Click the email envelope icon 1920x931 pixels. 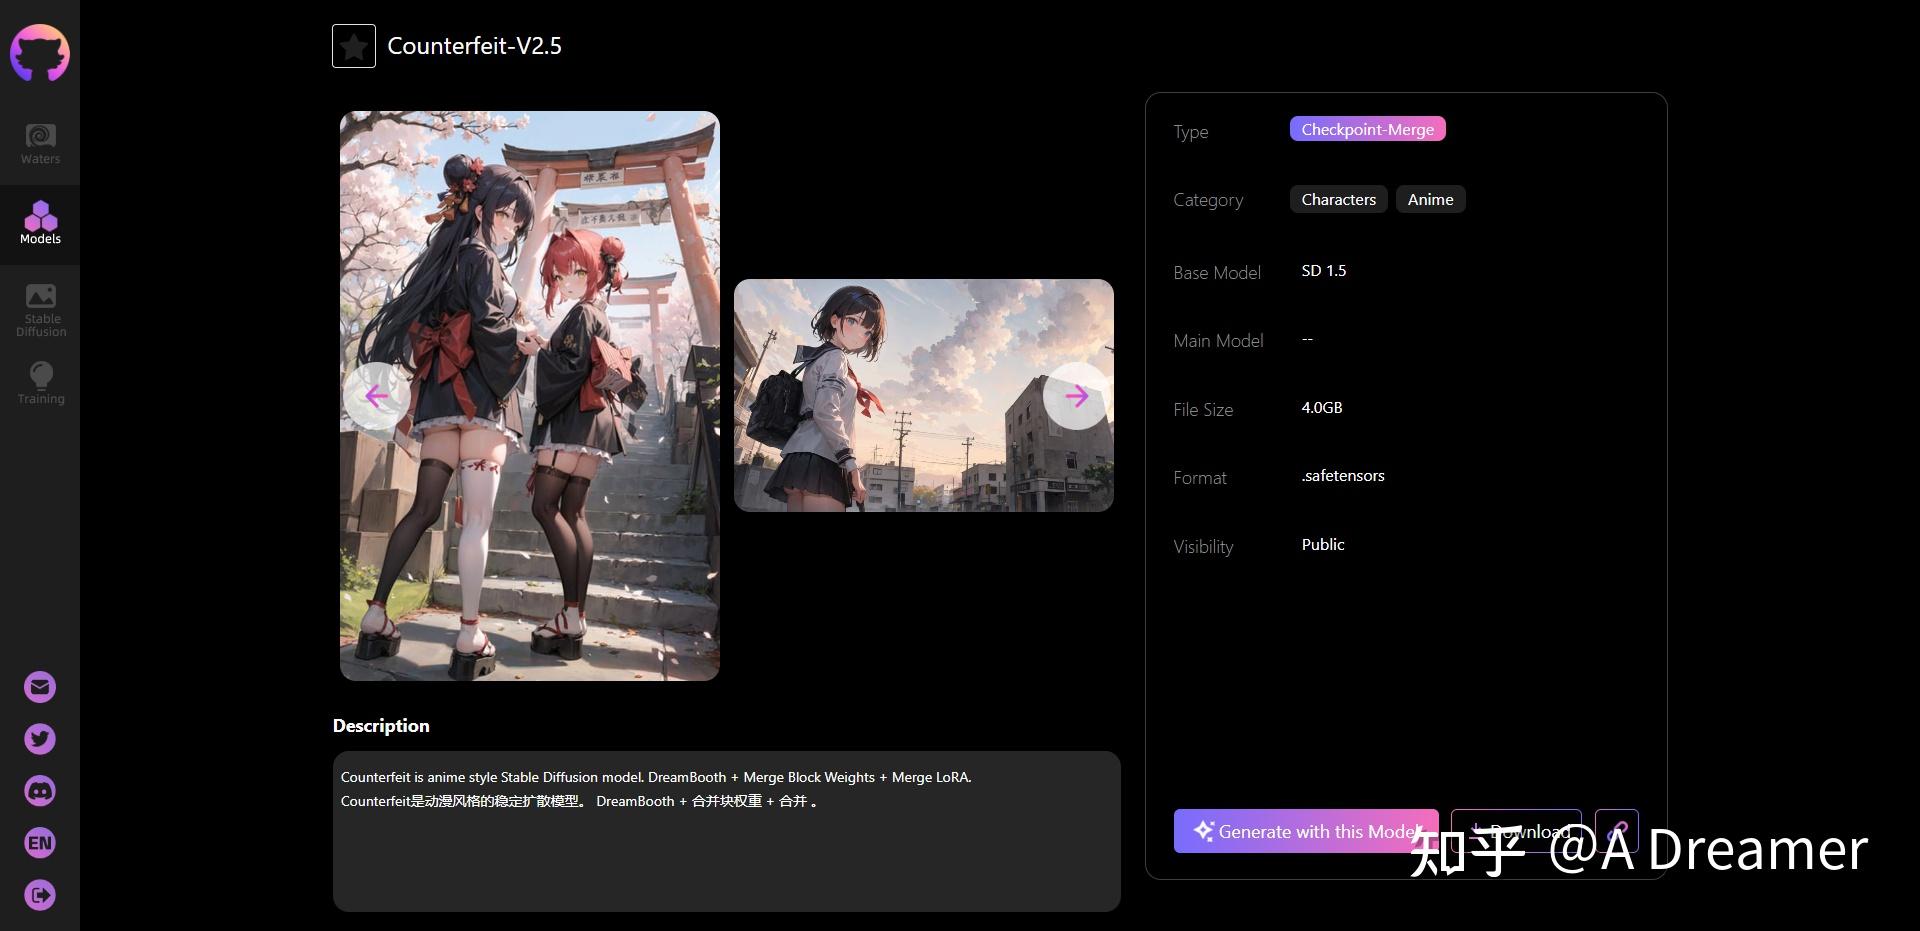pyautogui.click(x=40, y=687)
